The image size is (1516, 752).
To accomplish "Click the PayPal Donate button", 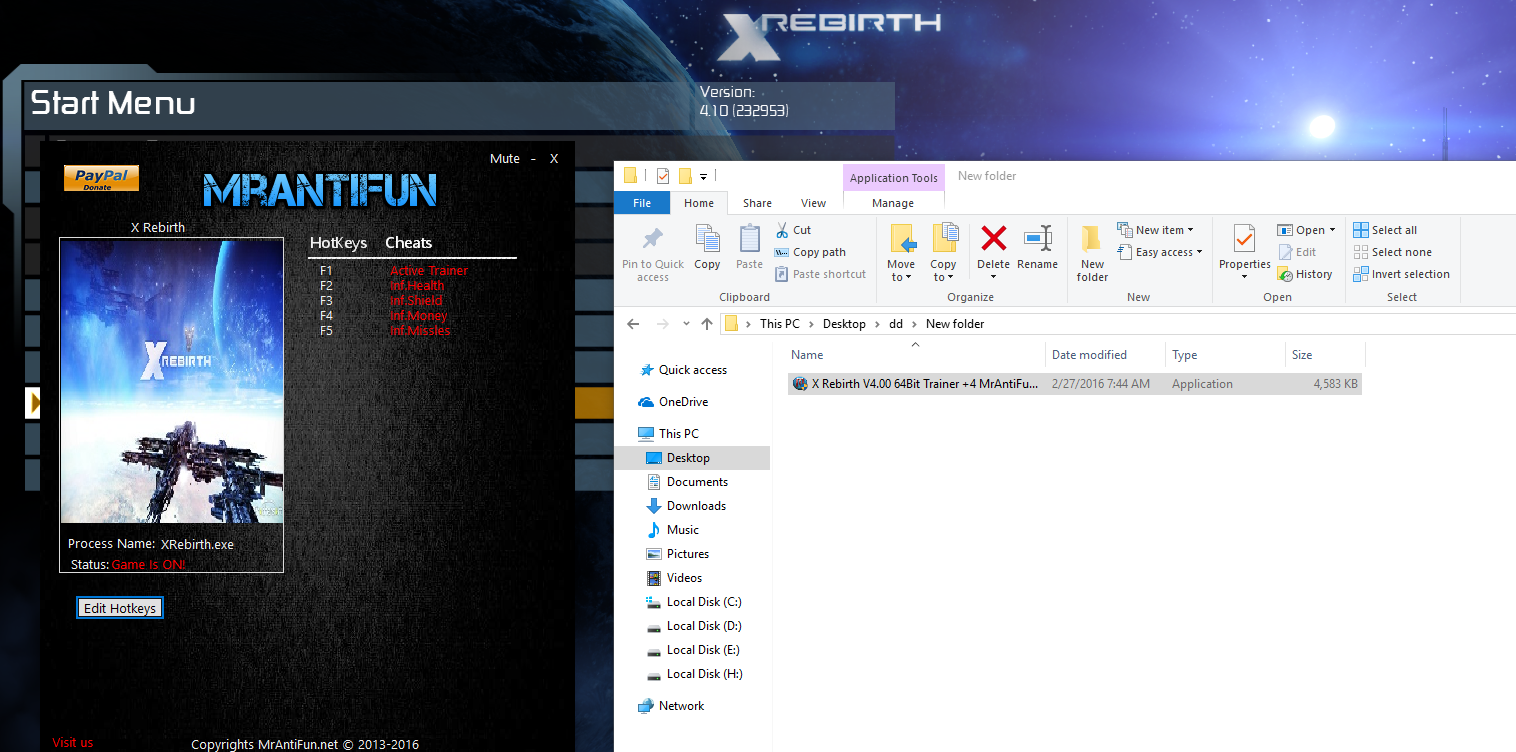I will coord(101,178).
